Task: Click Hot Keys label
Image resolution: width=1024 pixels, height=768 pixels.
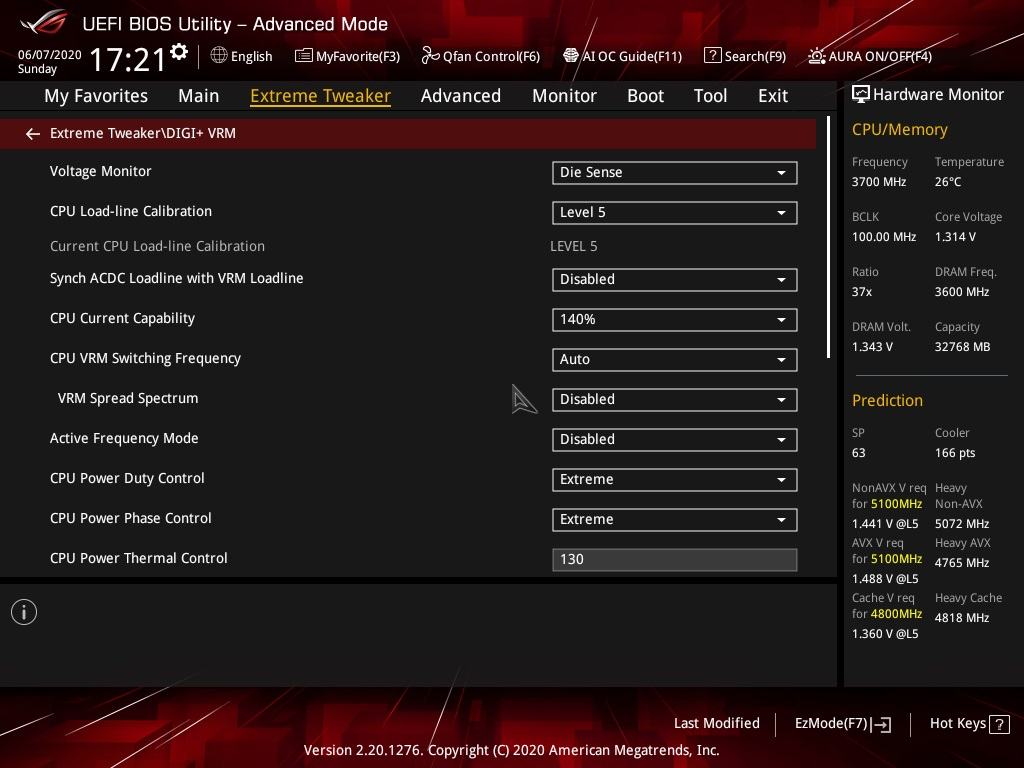Action: click(x=957, y=723)
